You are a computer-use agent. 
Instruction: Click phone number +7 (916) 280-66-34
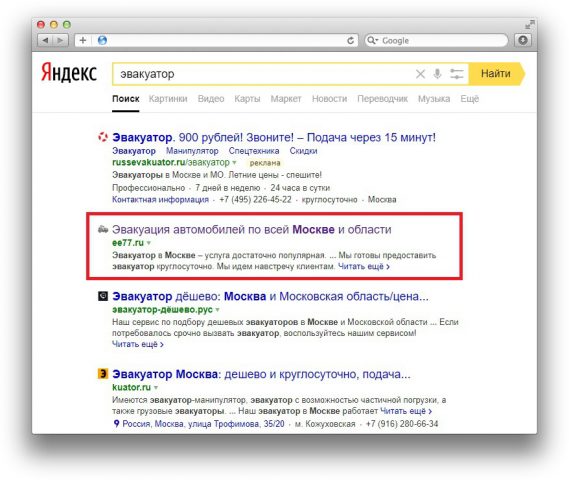pyautogui.click(x=402, y=424)
